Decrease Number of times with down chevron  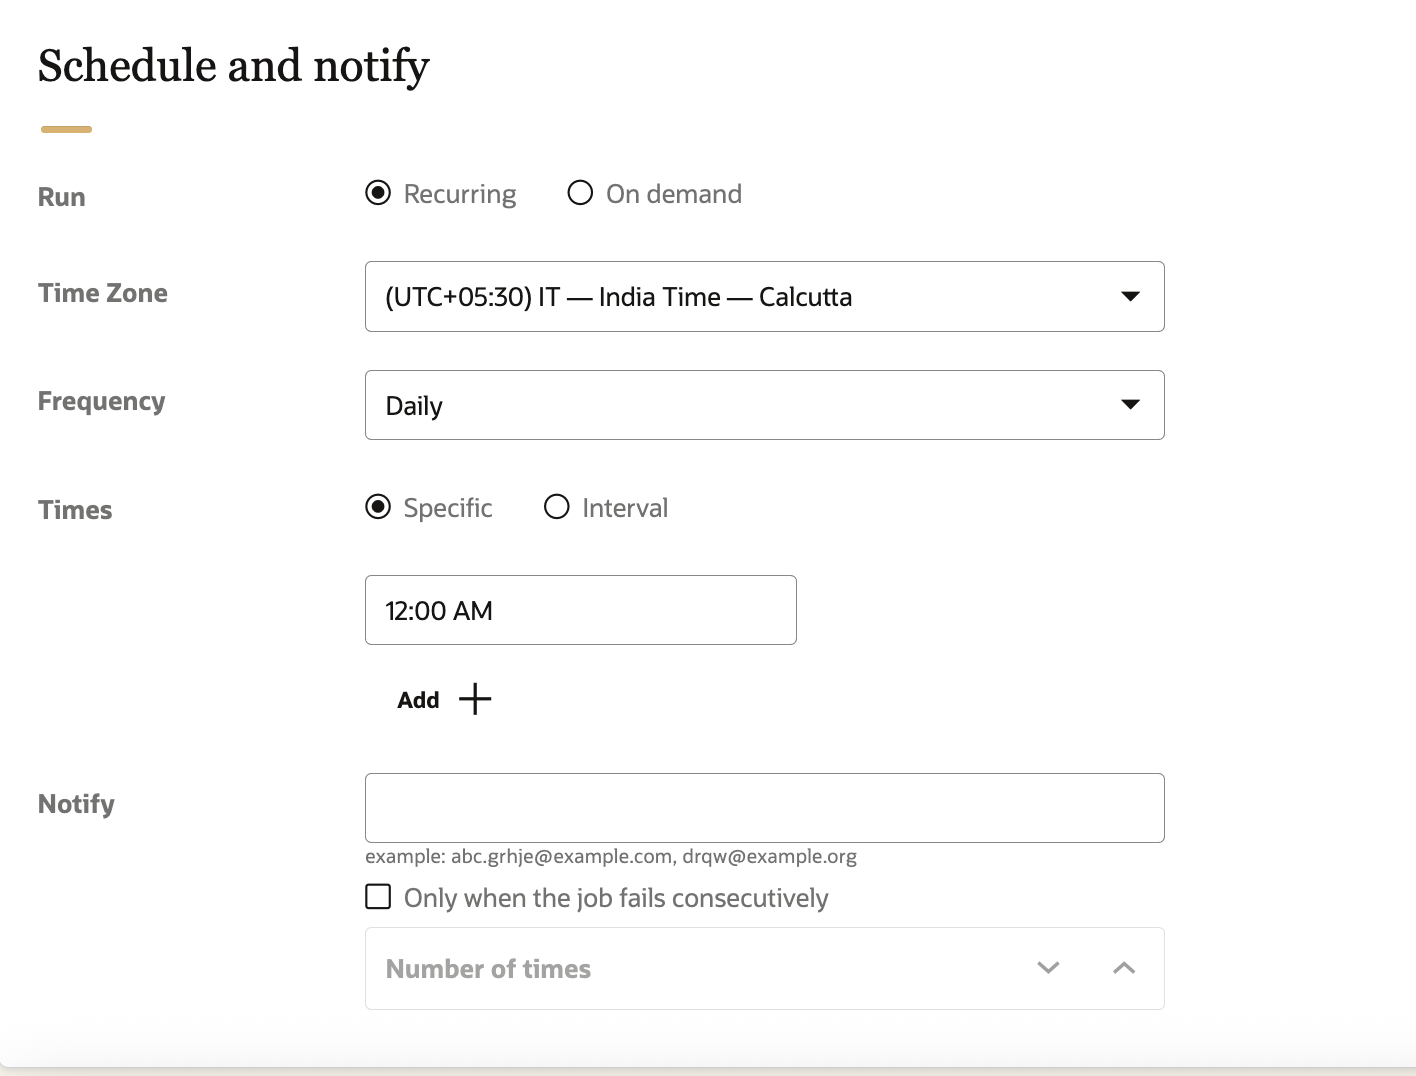(1048, 968)
